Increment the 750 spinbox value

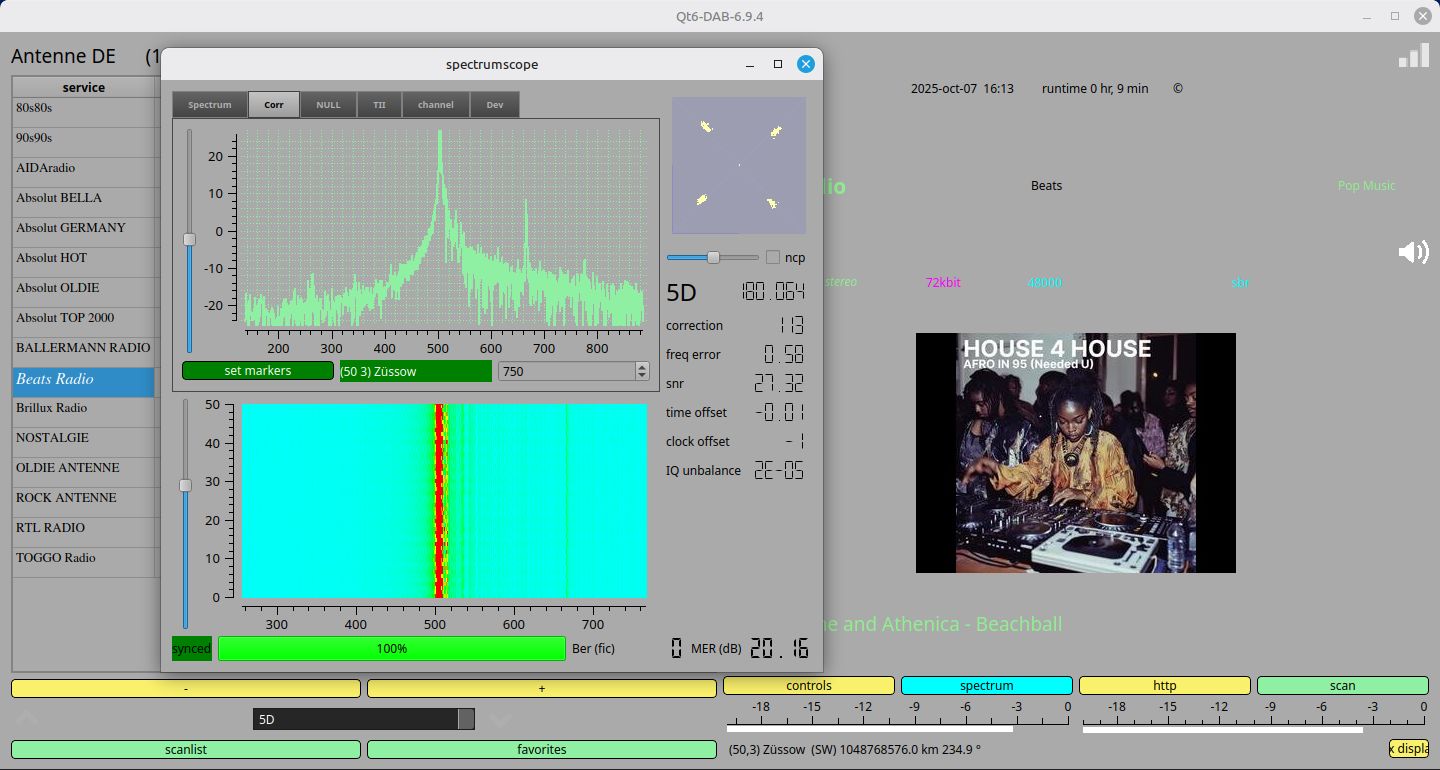pos(641,366)
